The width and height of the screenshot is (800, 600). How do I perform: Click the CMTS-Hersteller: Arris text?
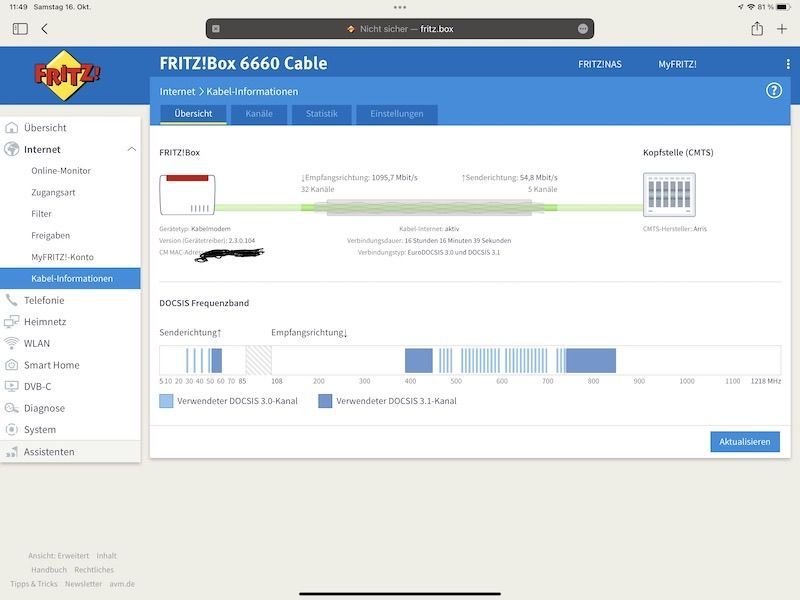click(674, 229)
